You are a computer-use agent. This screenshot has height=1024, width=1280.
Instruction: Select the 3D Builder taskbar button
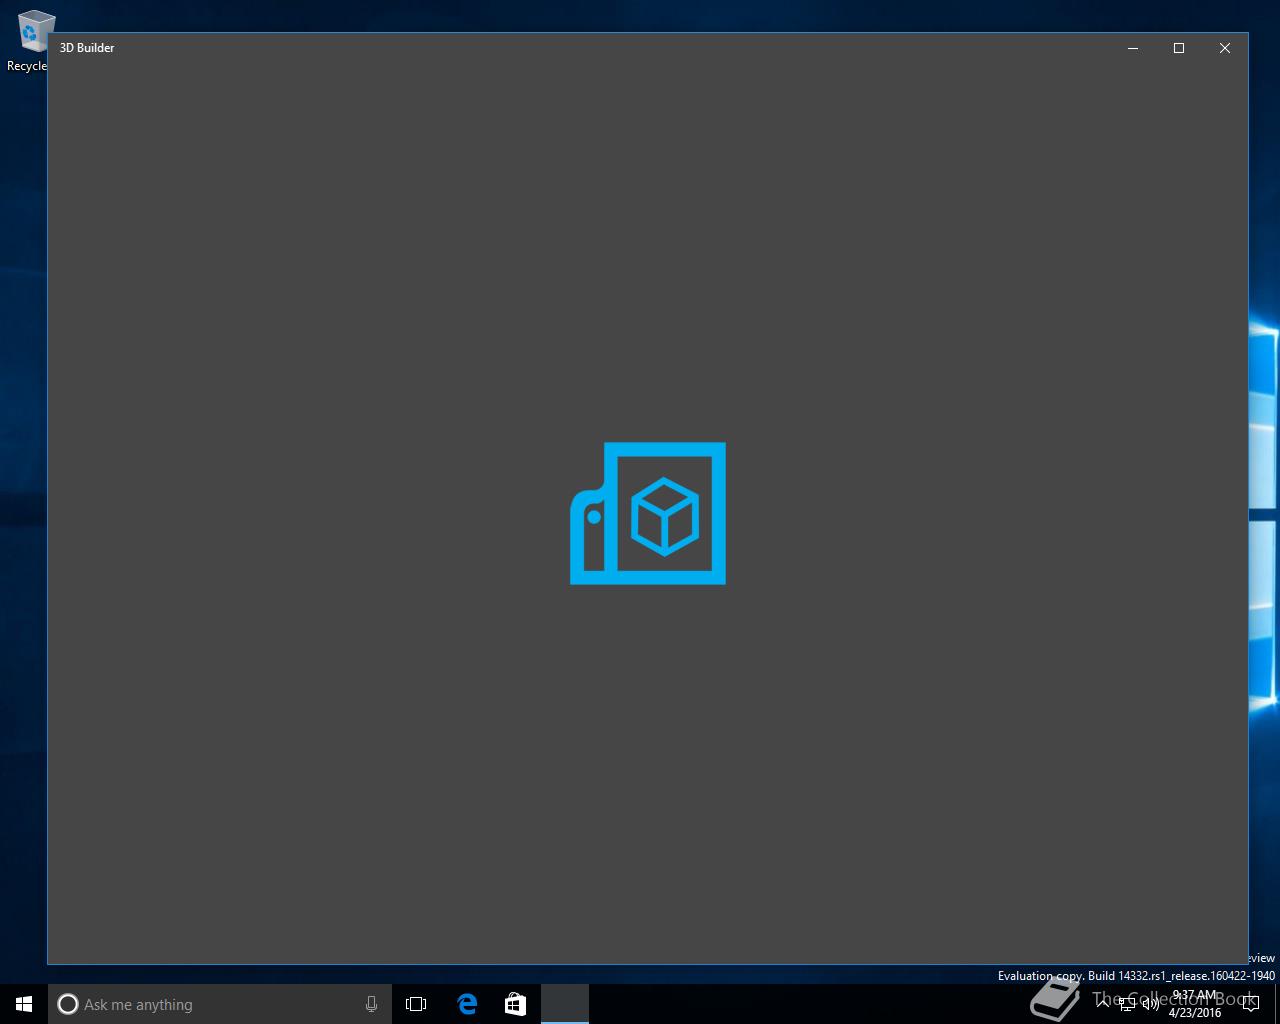565,1004
